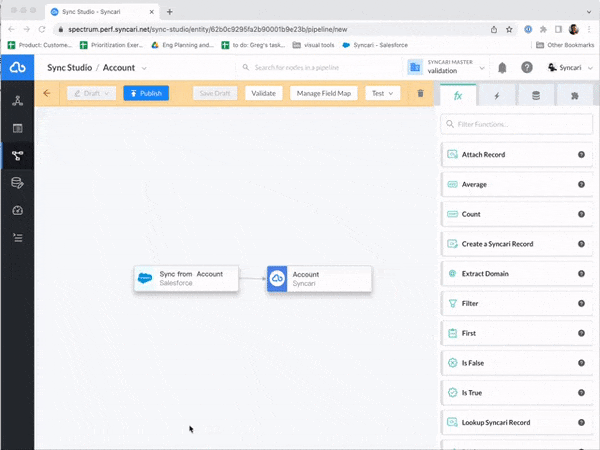Click the Syncari icon on Account node
Screen dimensions: 600x450
coord(277,279)
